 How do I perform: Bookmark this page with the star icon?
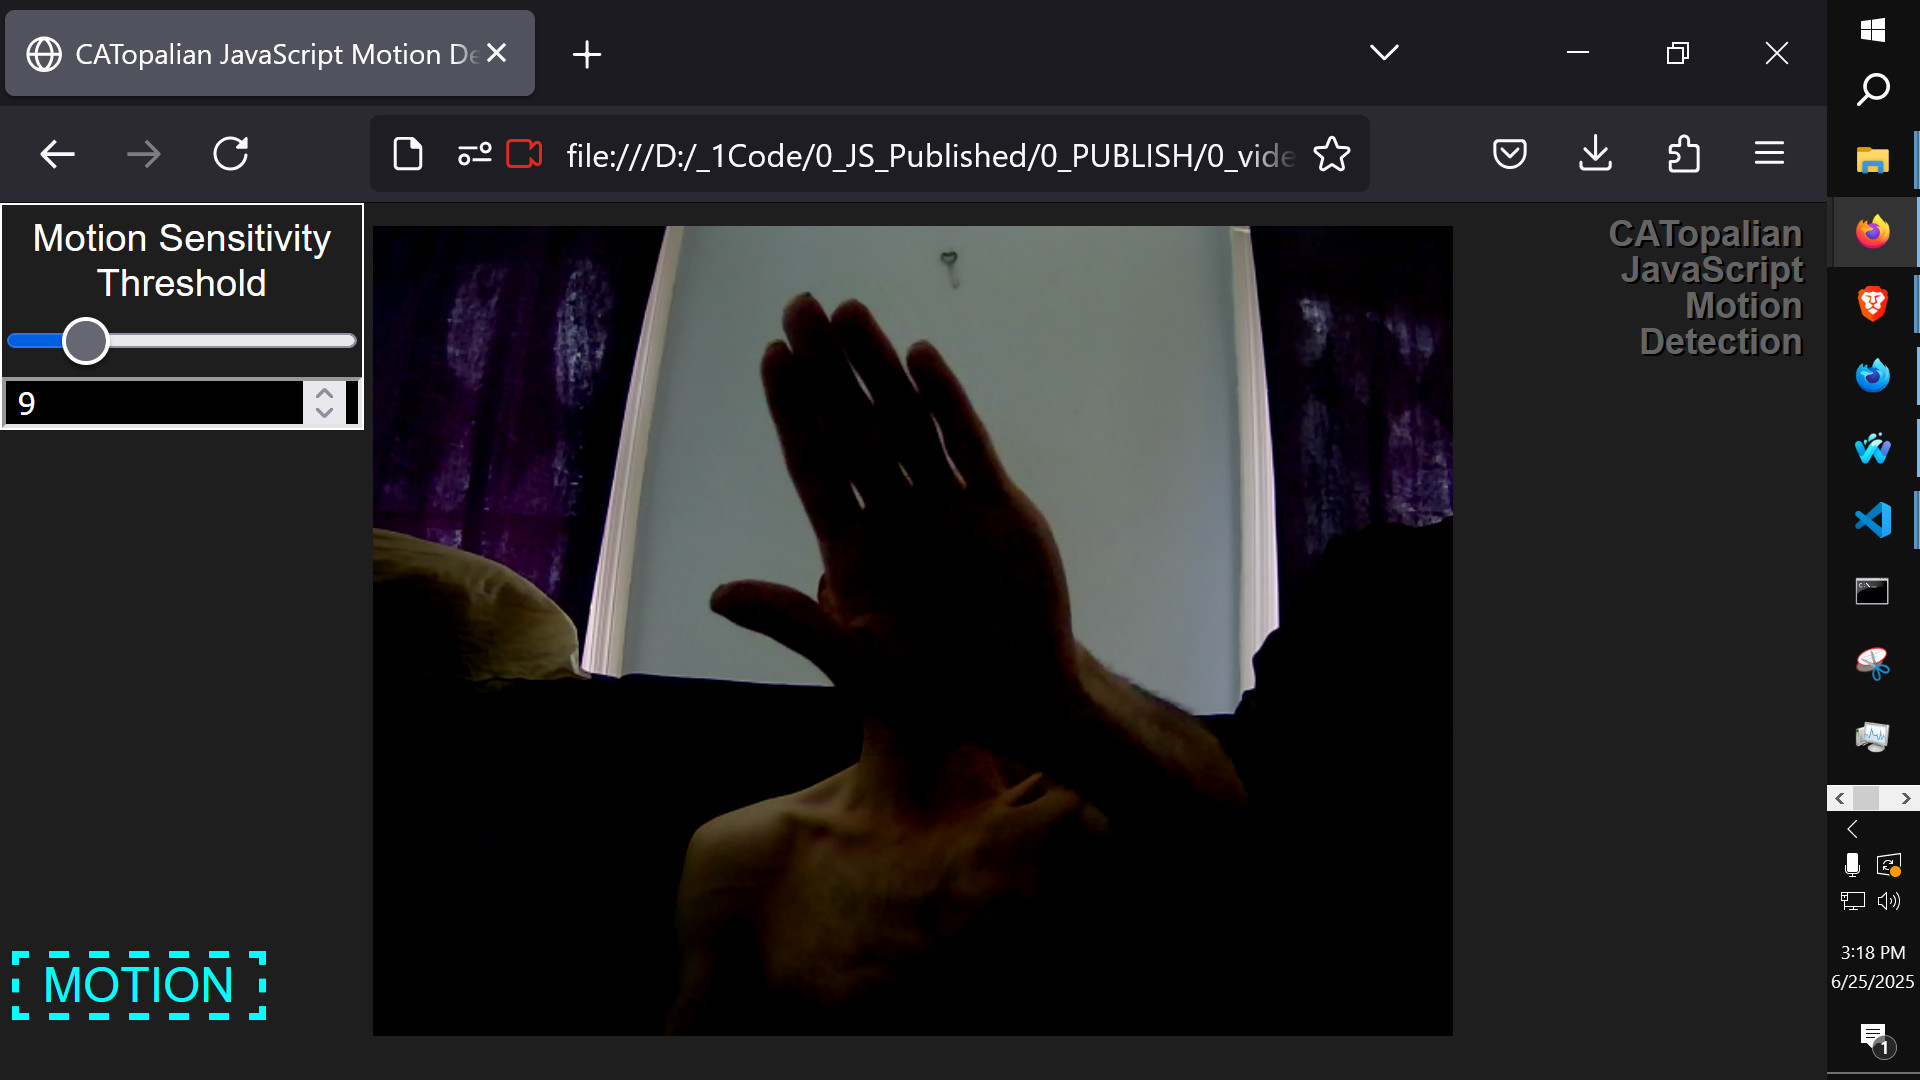point(1331,154)
